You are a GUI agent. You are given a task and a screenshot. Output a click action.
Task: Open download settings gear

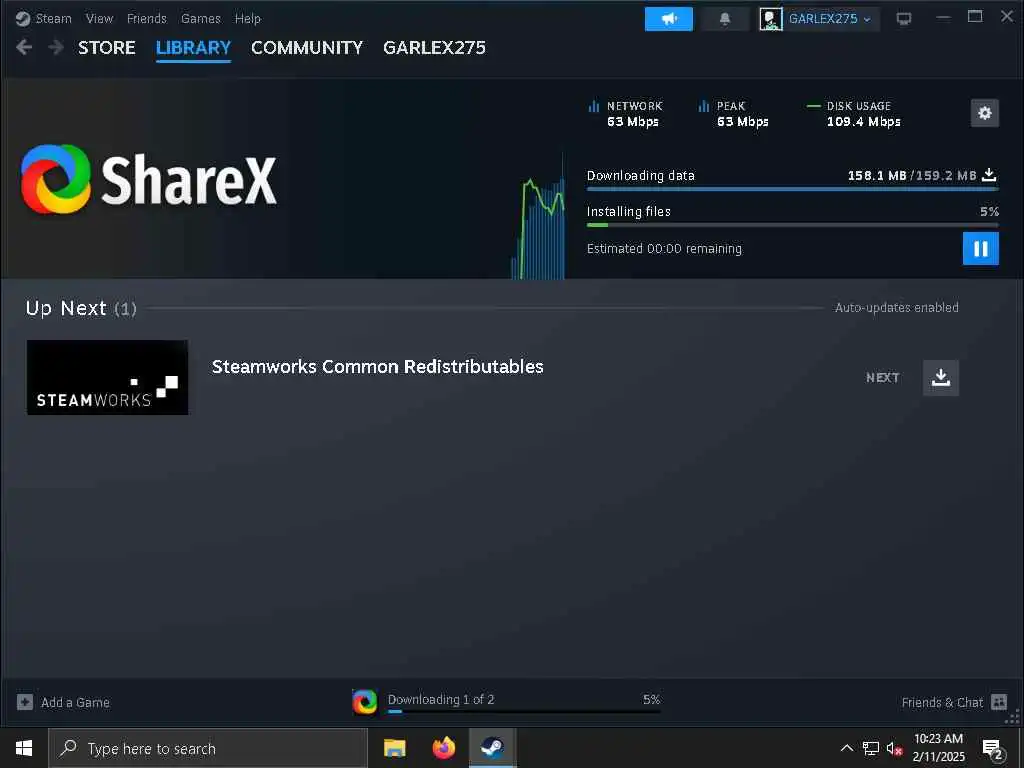pos(984,113)
